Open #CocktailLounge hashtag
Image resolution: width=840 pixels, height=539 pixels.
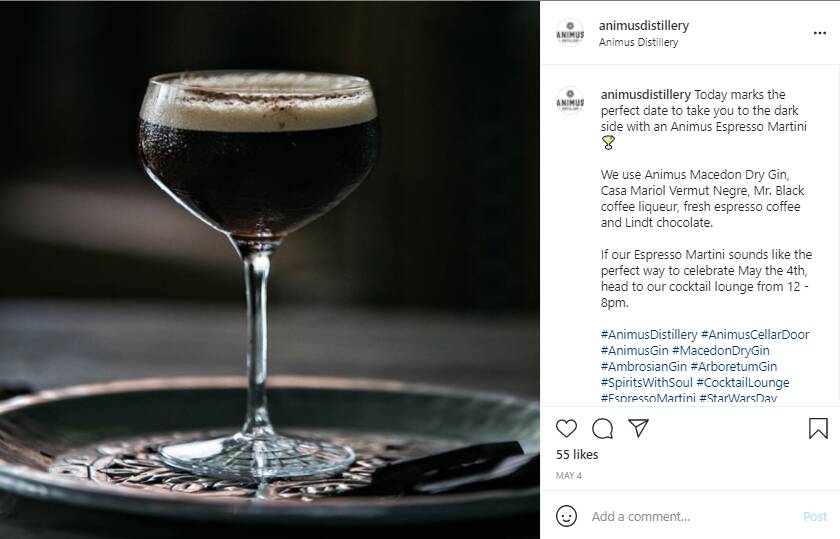coord(742,383)
